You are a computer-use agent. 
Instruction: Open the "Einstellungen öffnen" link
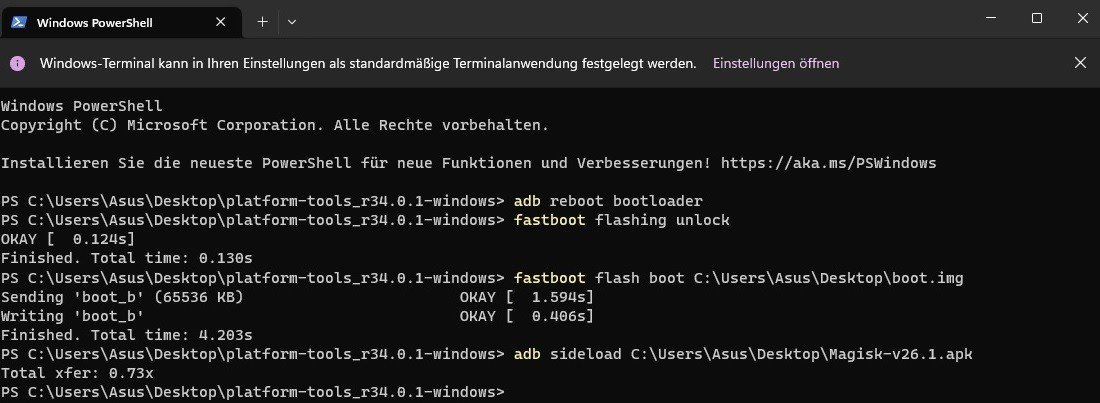pos(775,63)
